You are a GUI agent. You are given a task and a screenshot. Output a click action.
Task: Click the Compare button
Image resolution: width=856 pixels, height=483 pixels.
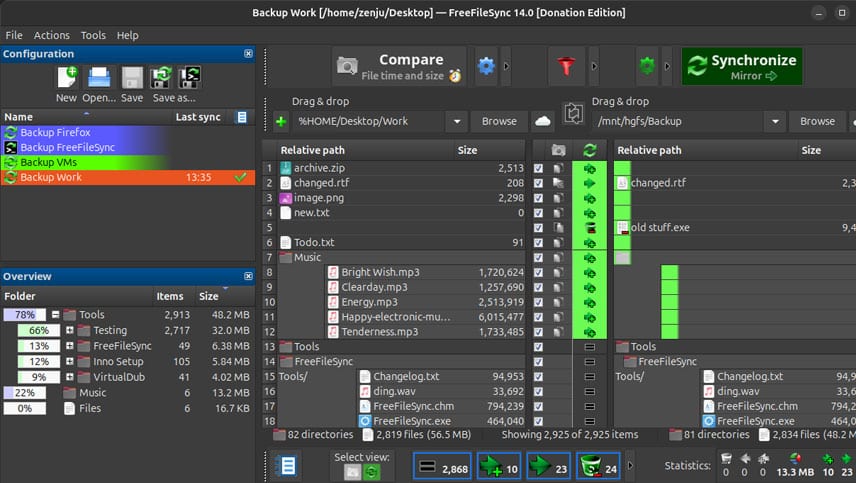pyautogui.click(x=400, y=66)
